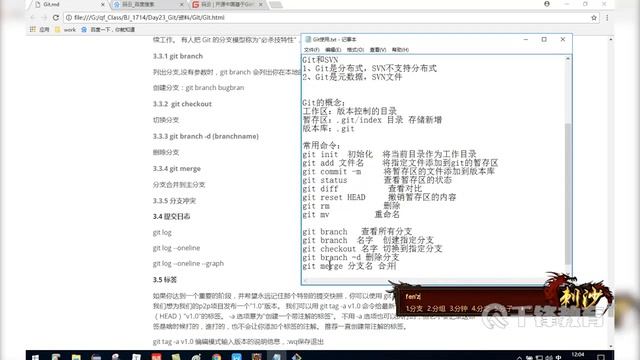This screenshot has width=640, height=360.
Task: Click '版本库: .git' line in Notepad
Action: [329, 129]
